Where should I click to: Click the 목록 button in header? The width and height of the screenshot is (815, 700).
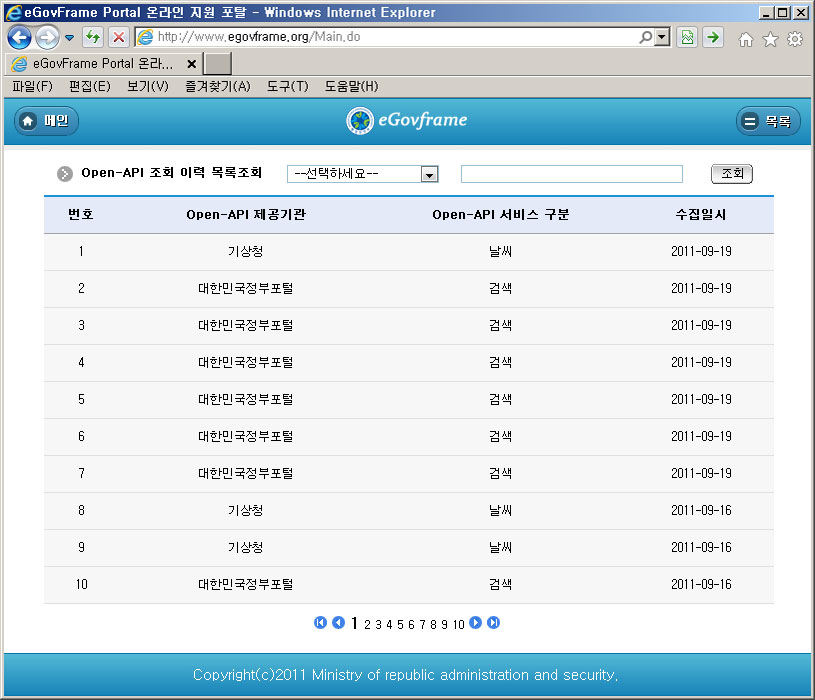click(x=769, y=121)
